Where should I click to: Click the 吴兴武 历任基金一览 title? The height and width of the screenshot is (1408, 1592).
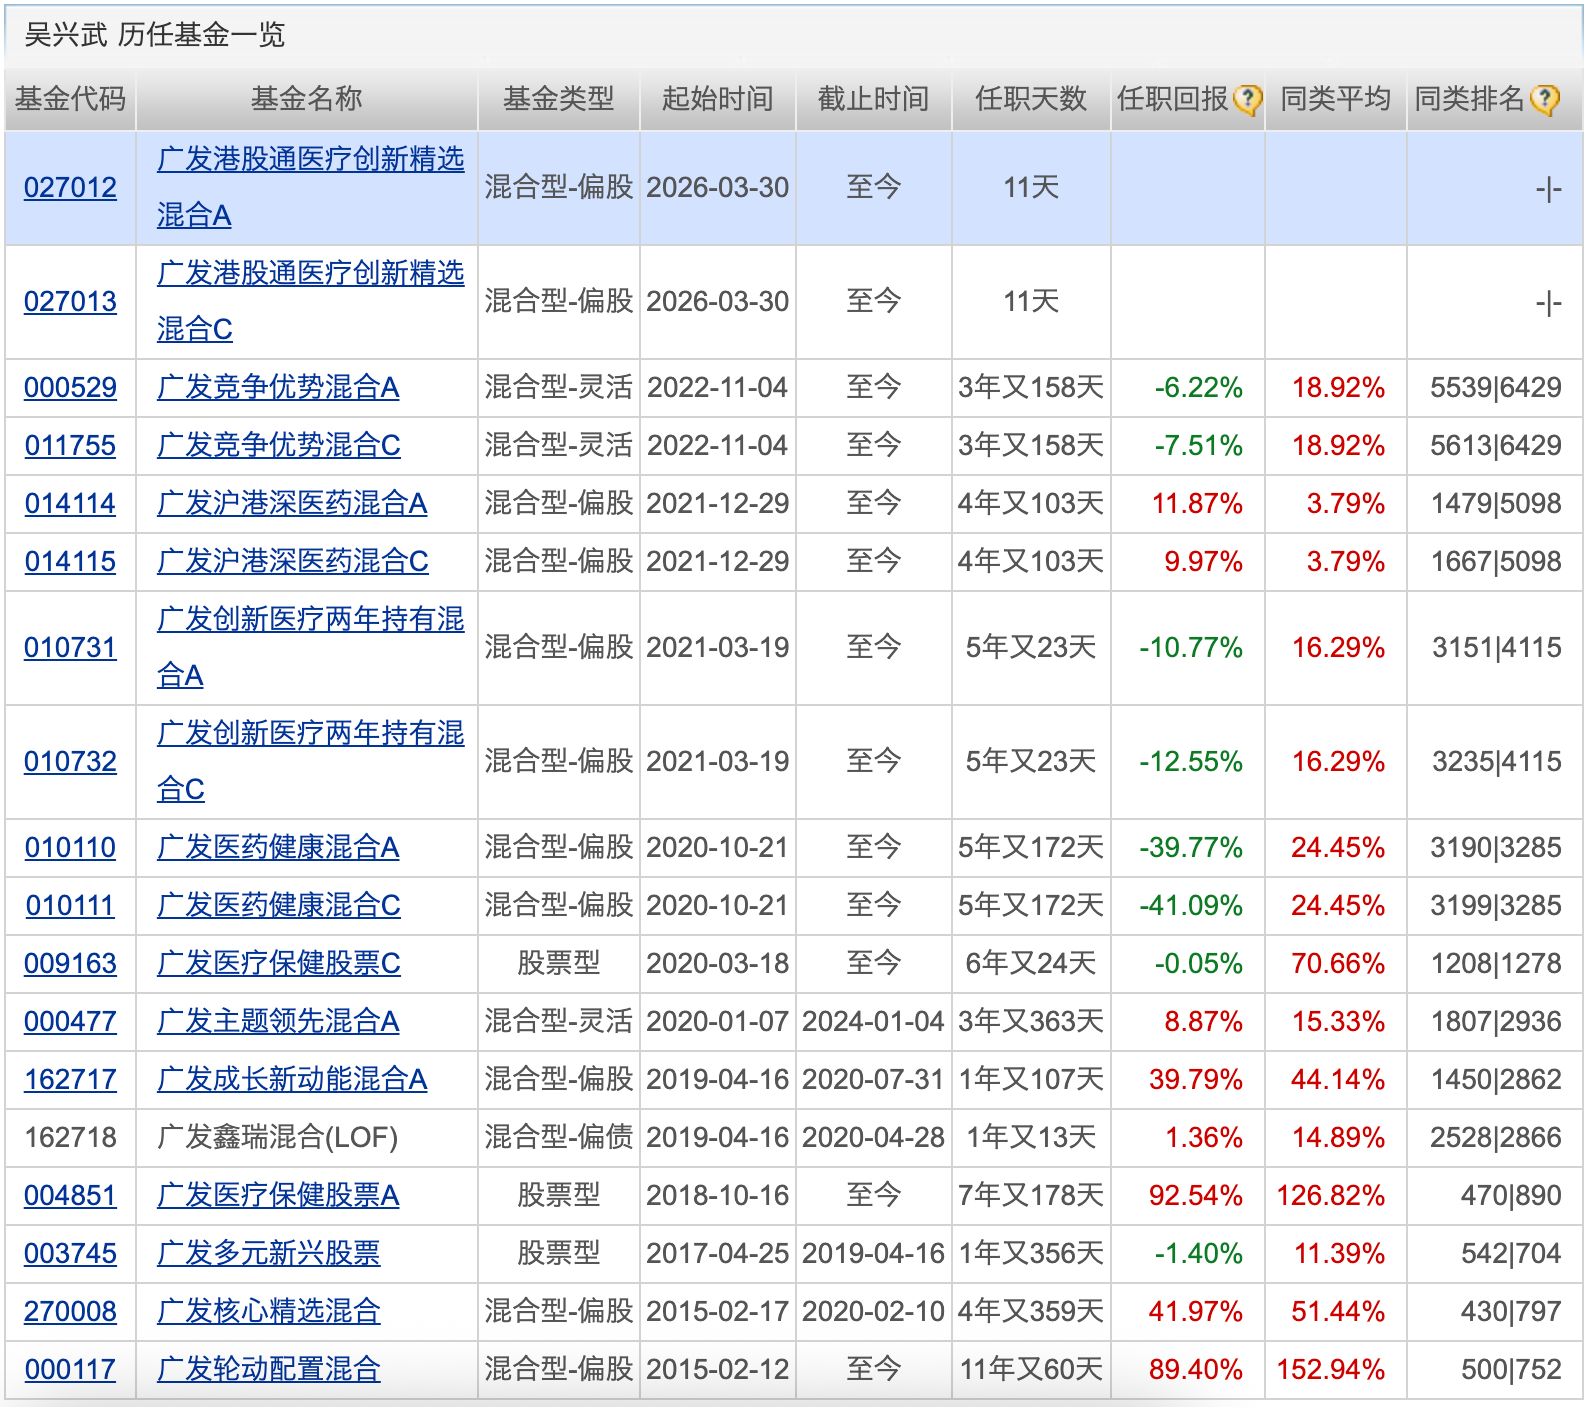[154, 35]
